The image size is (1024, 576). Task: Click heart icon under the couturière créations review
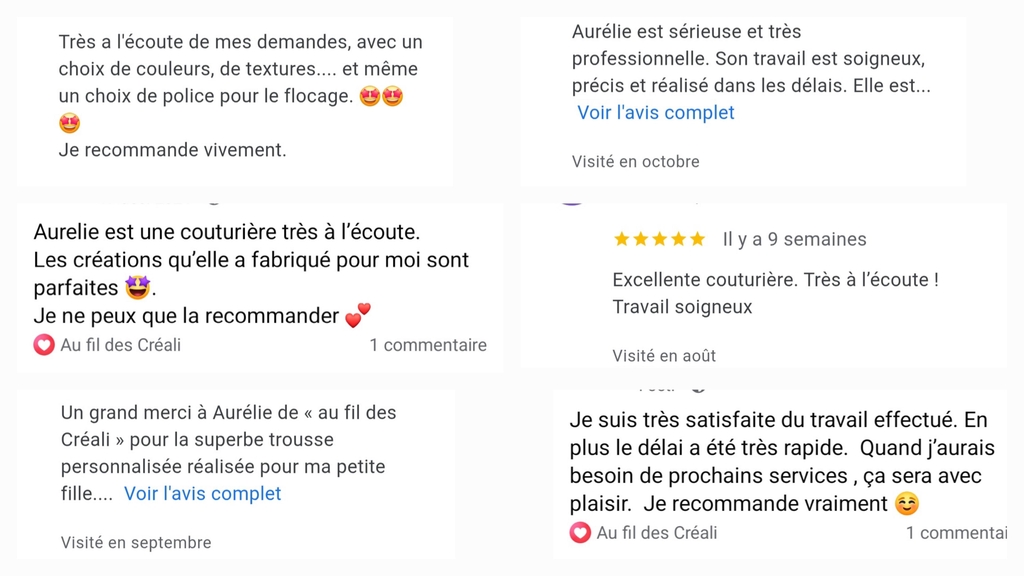[x=44, y=345]
